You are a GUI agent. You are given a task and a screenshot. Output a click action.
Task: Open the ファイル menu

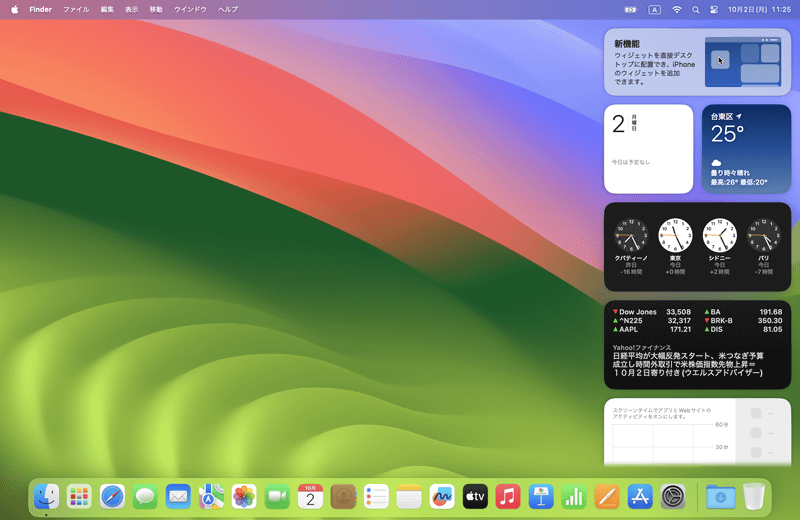76,9
